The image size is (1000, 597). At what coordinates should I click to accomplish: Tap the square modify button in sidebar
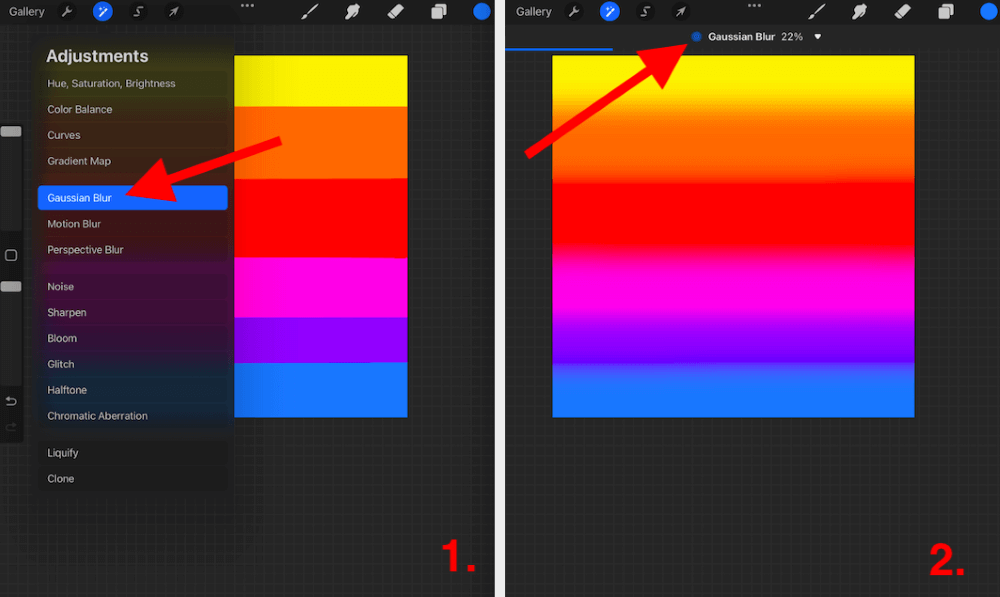click(11, 255)
